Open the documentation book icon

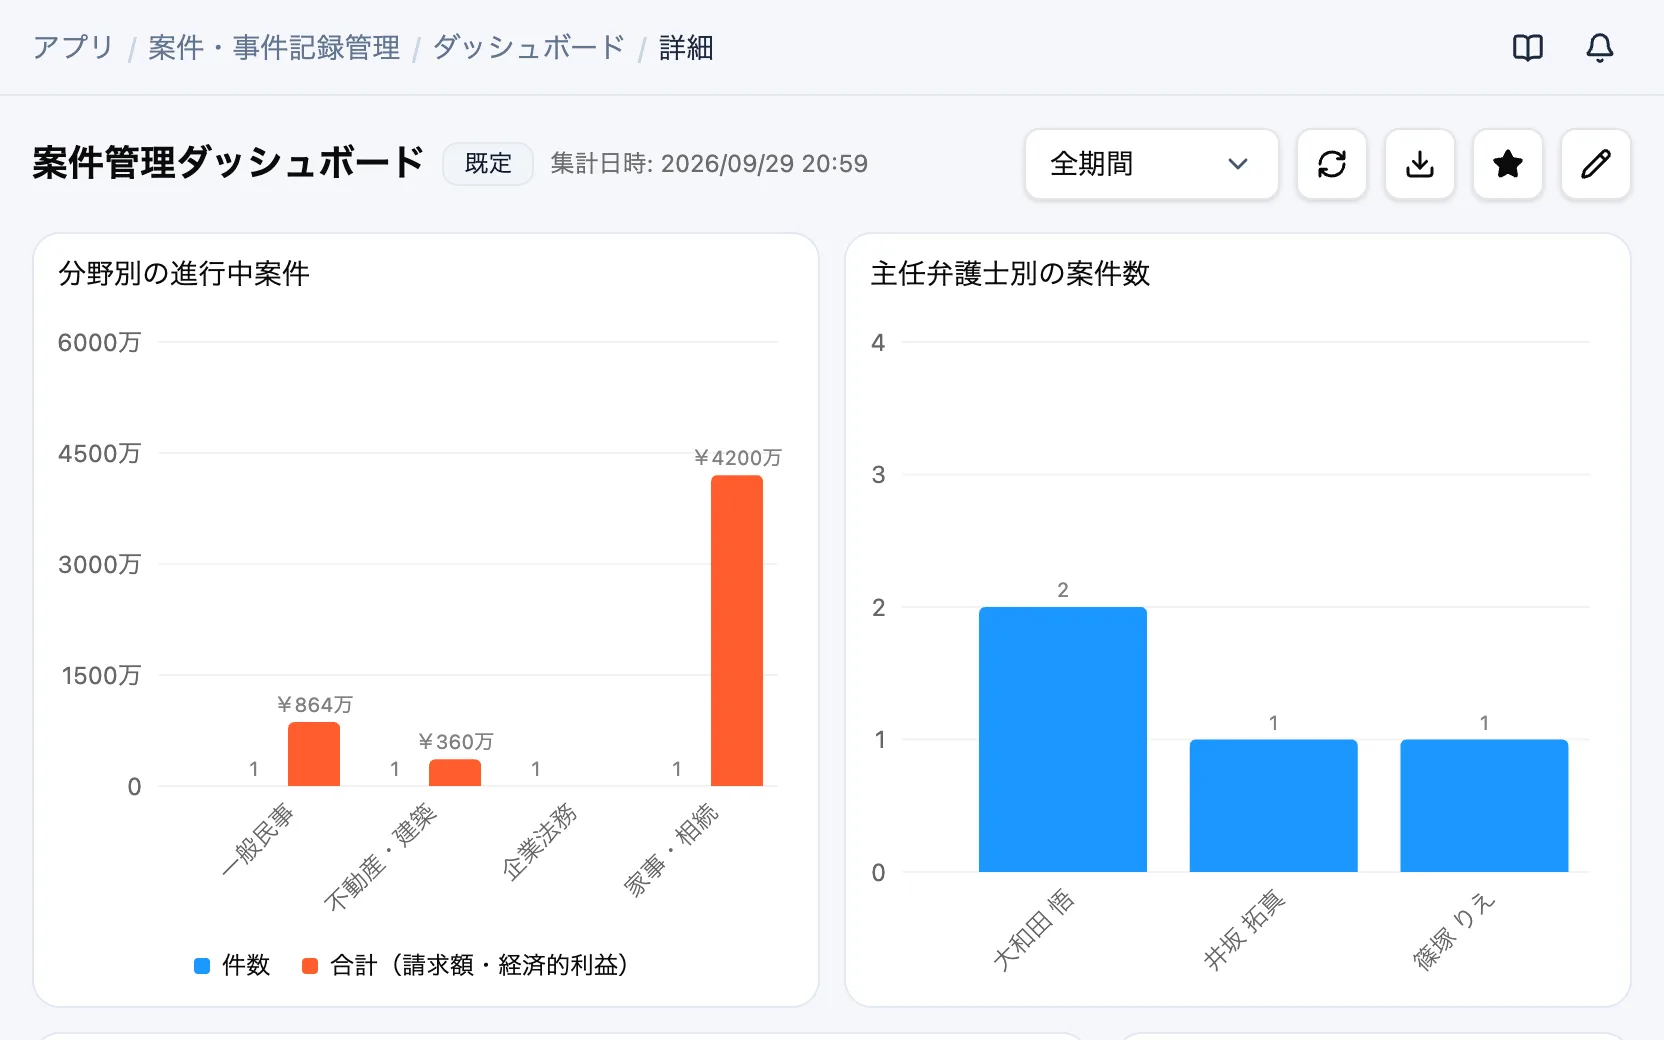(x=1528, y=48)
